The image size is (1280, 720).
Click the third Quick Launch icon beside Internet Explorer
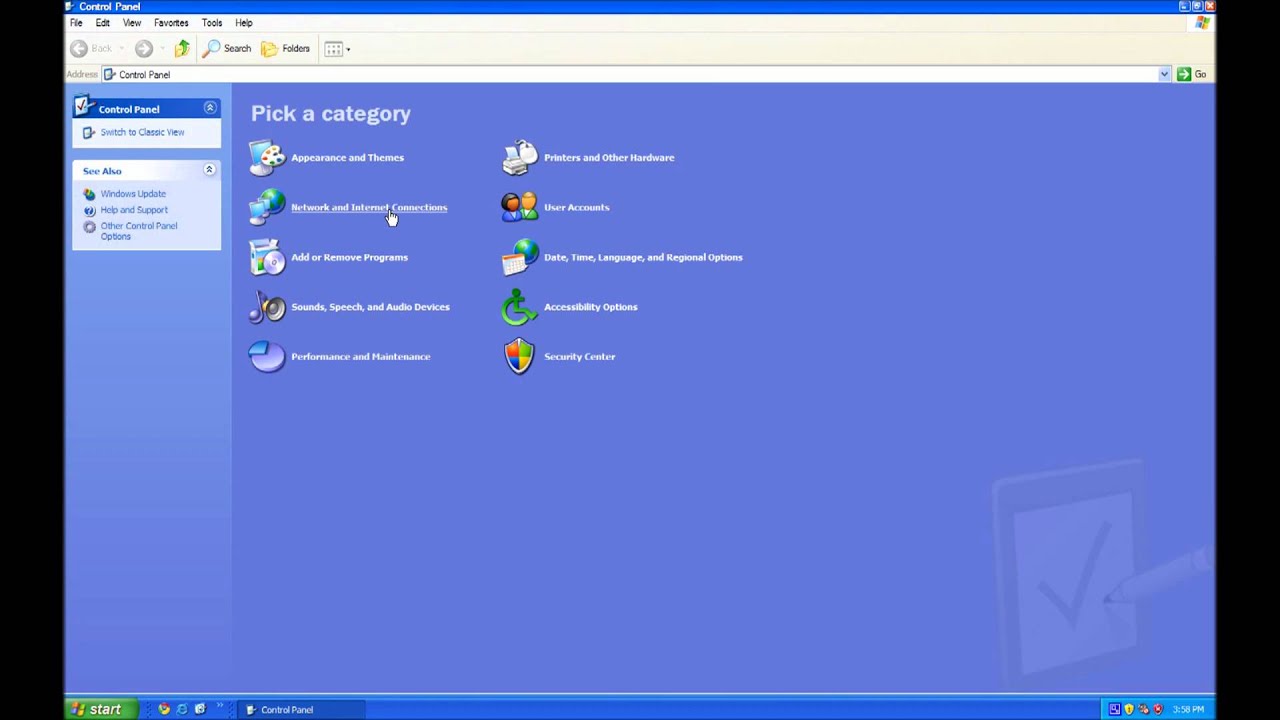pos(200,709)
